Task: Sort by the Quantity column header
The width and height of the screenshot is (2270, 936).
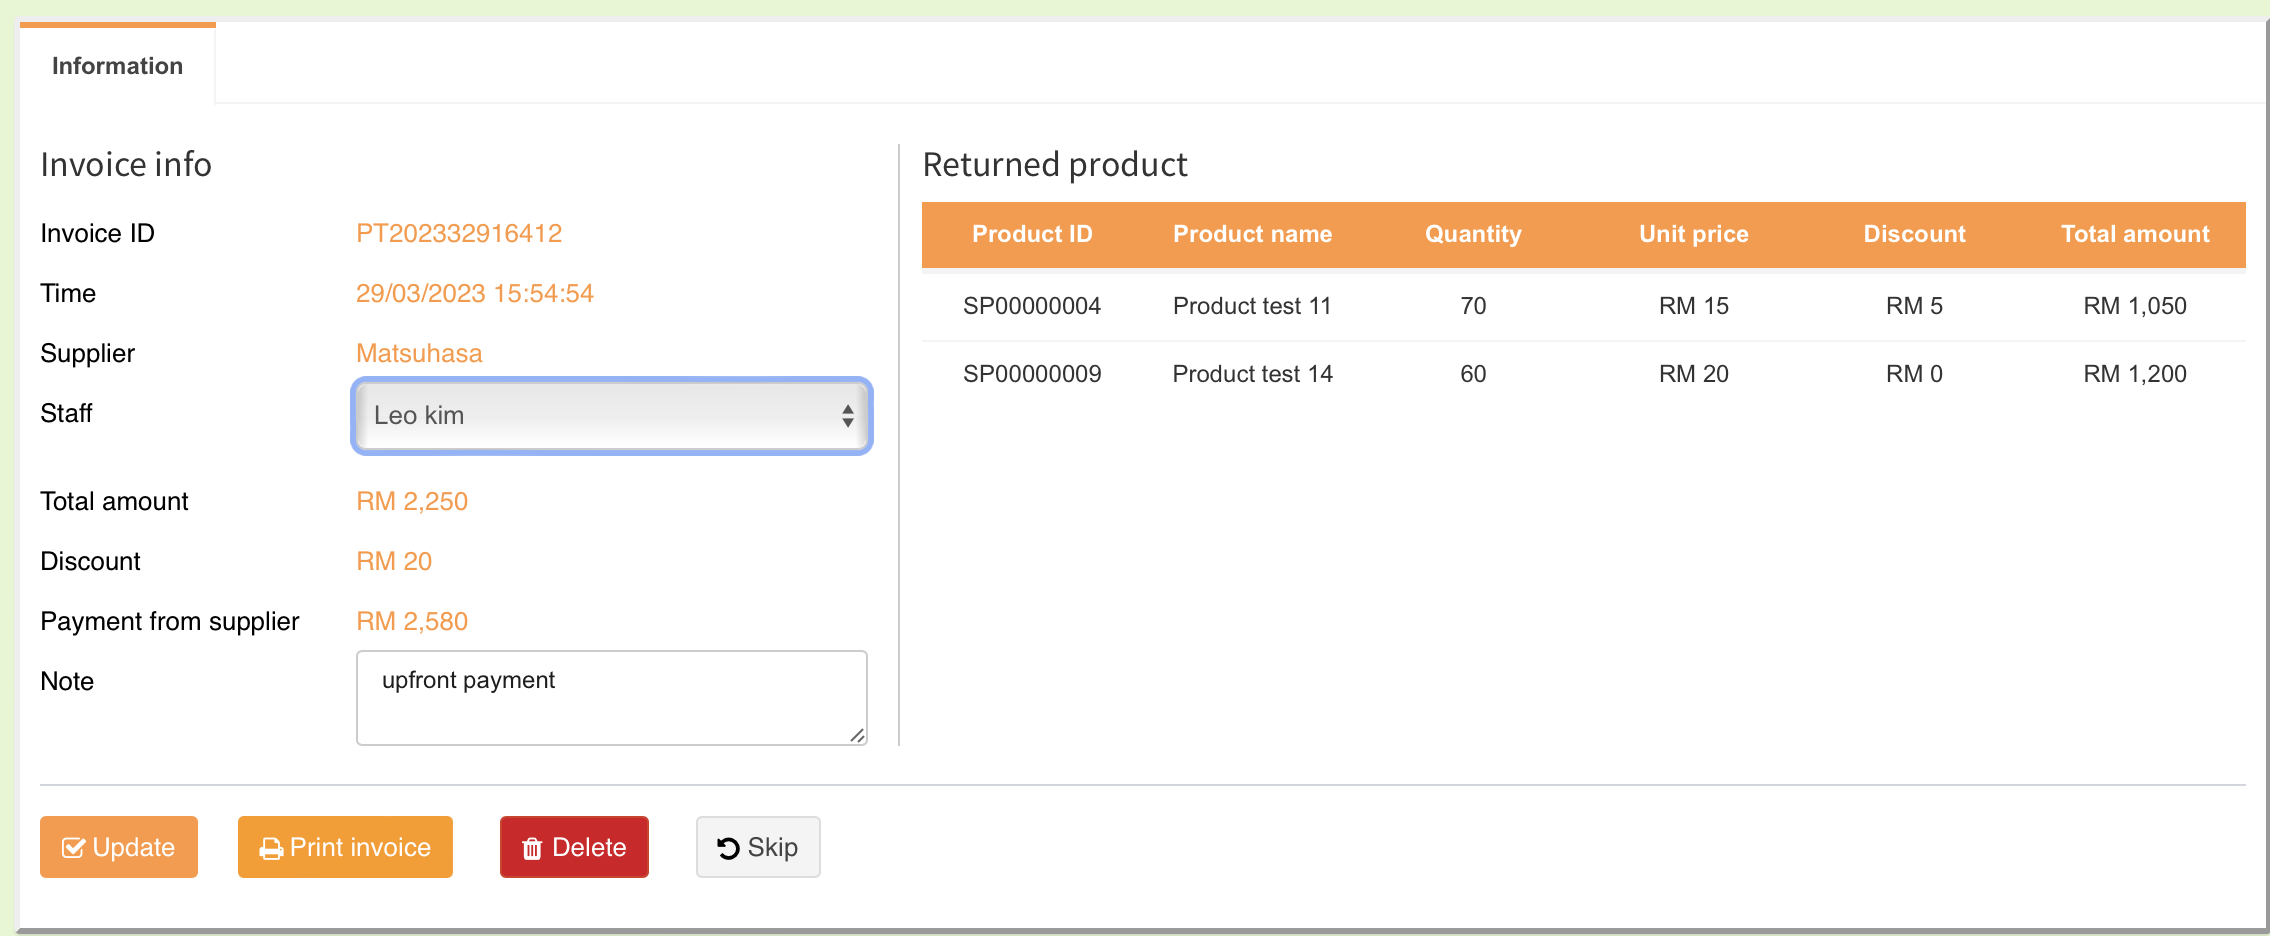Action: click(x=1472, y=234)
